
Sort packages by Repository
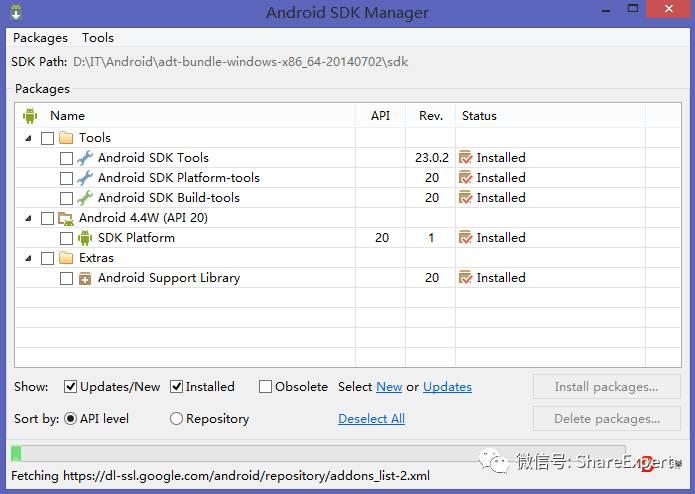pyautogui.click(x=177, y=419)
